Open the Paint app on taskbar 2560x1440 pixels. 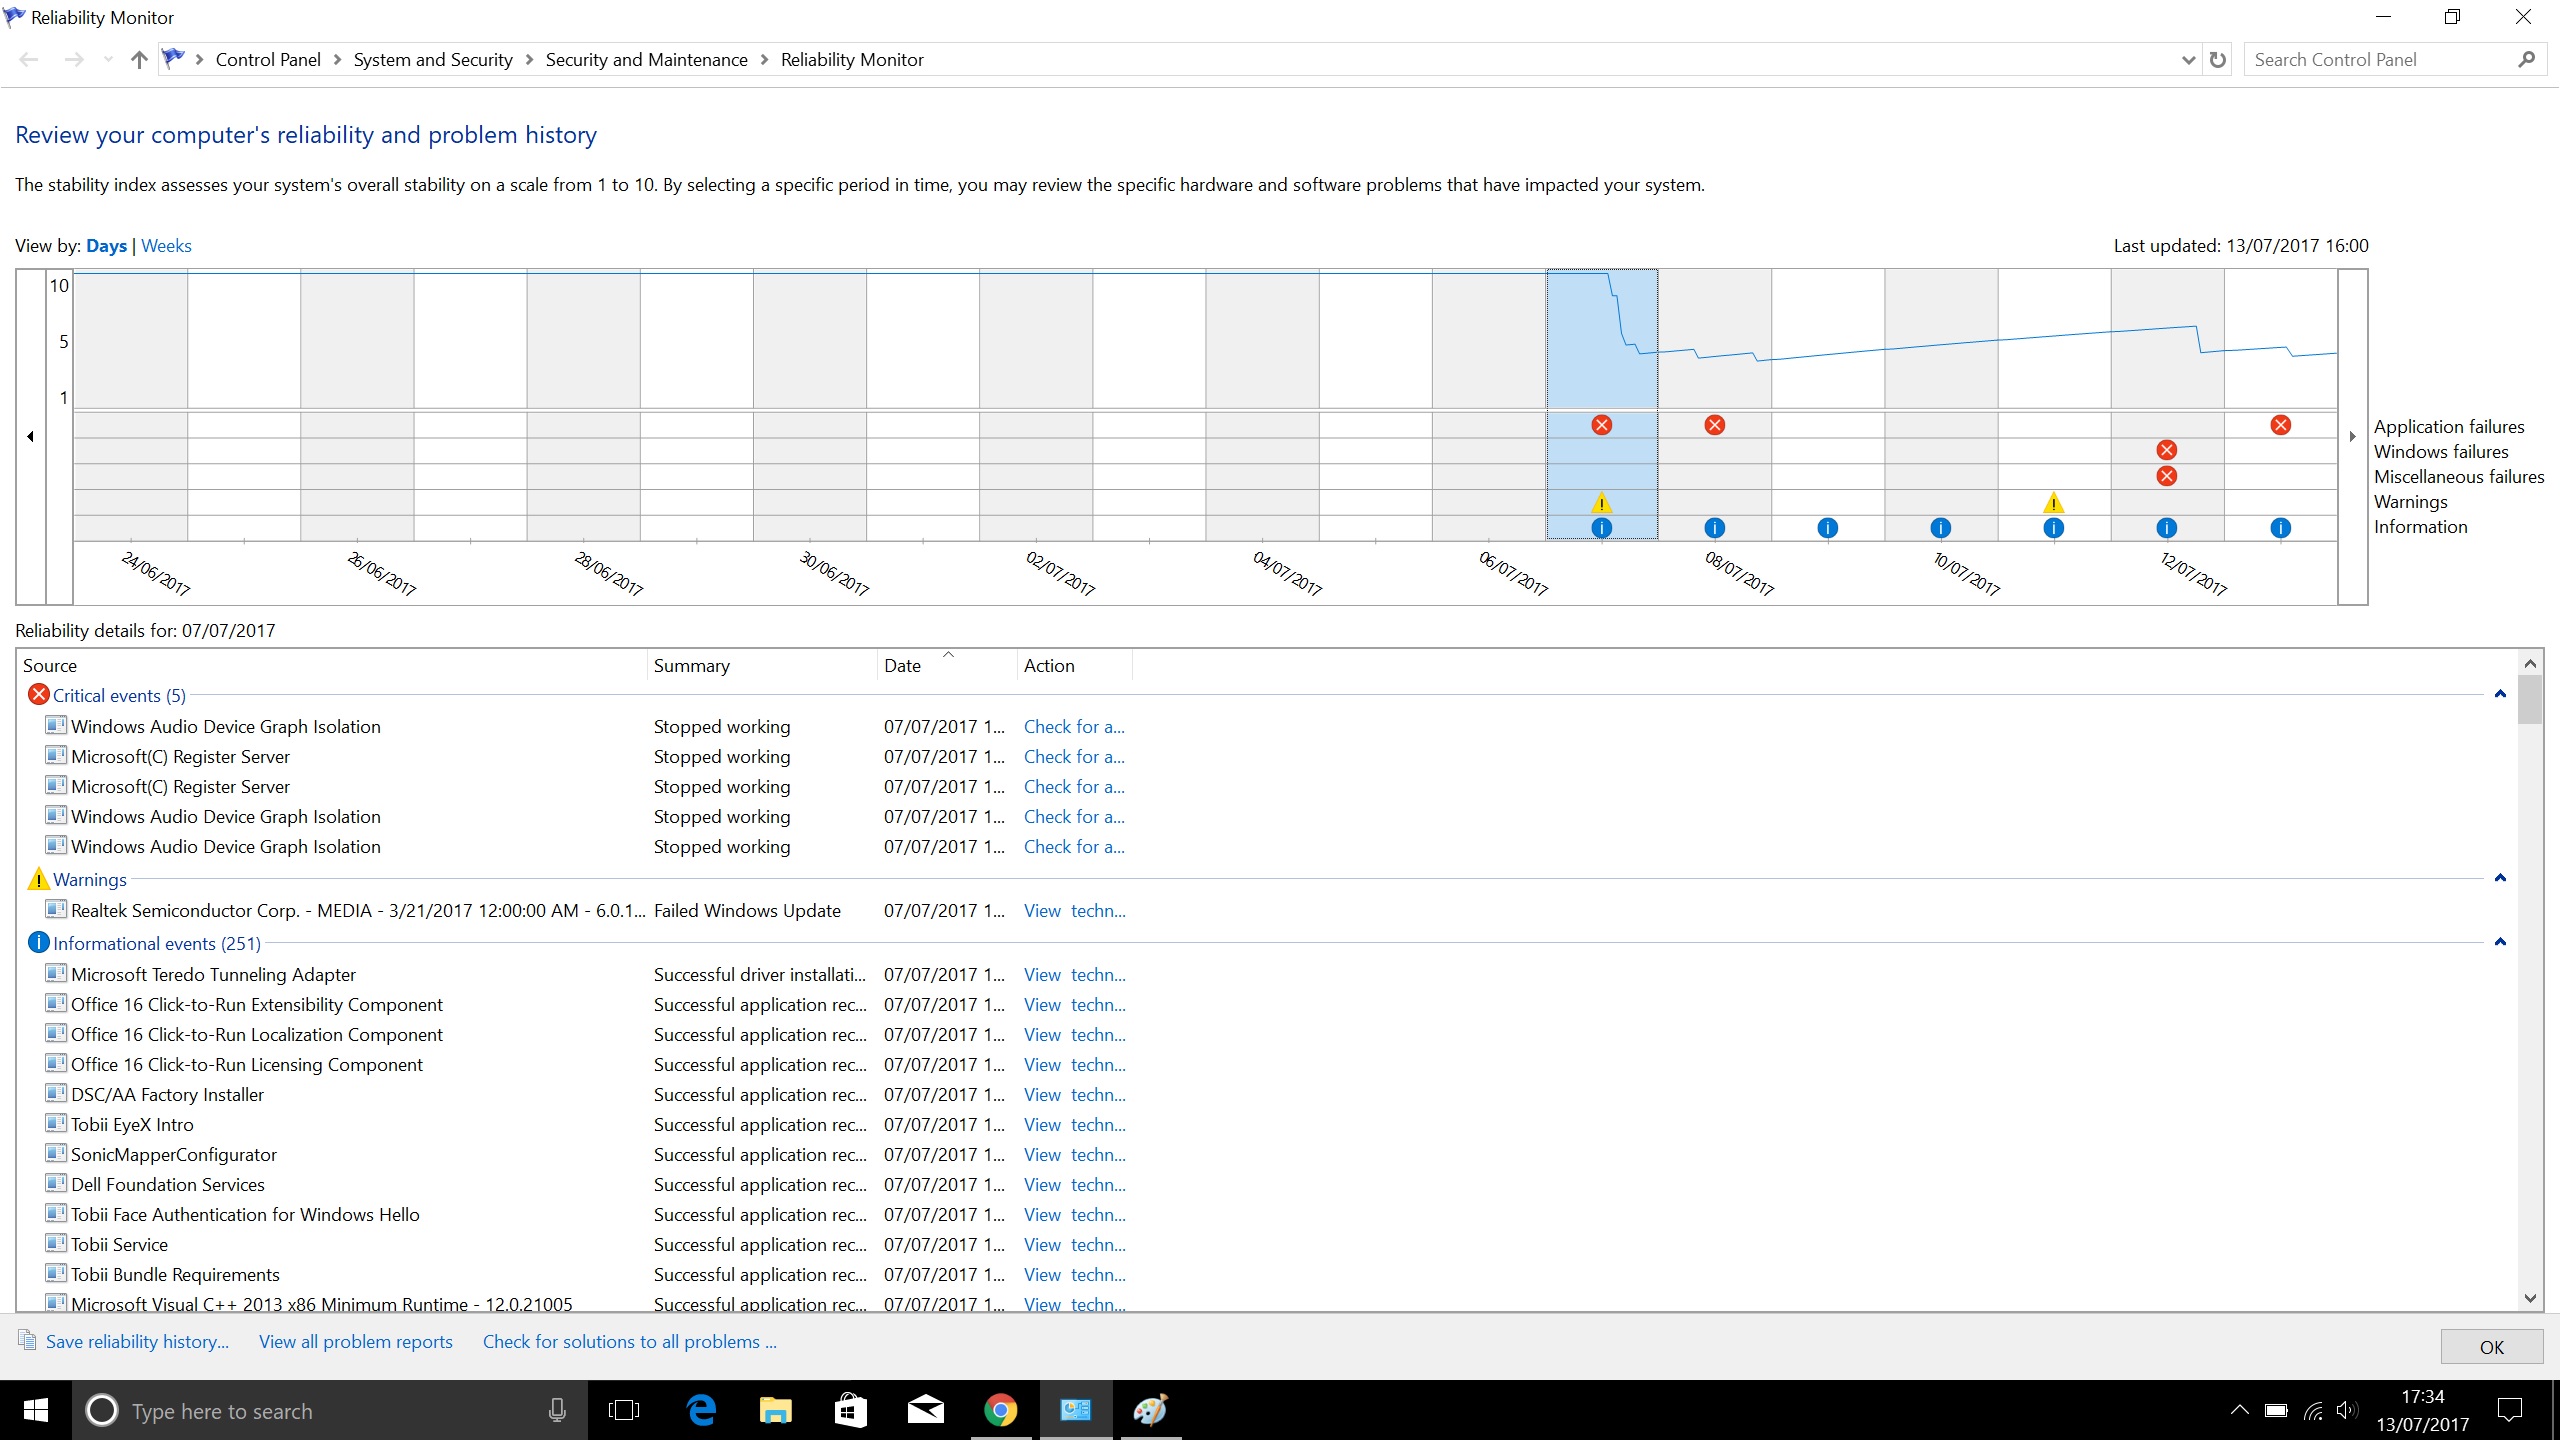pyautogui.click(x=1150, y=1410)
